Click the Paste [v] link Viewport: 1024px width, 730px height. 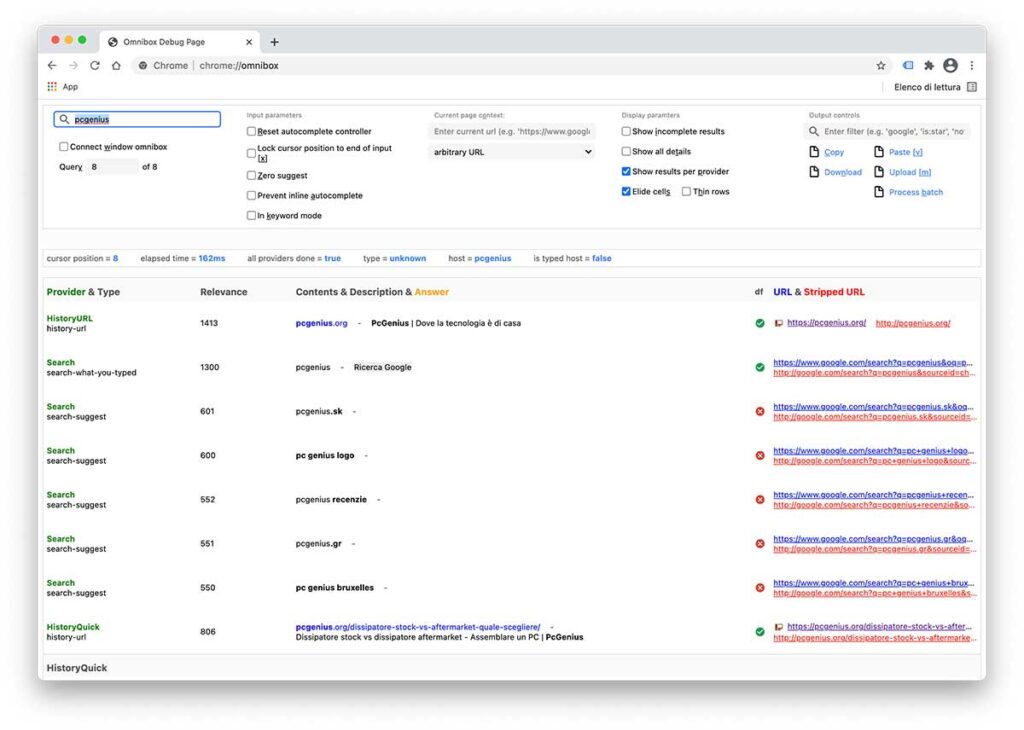(906, 152)
